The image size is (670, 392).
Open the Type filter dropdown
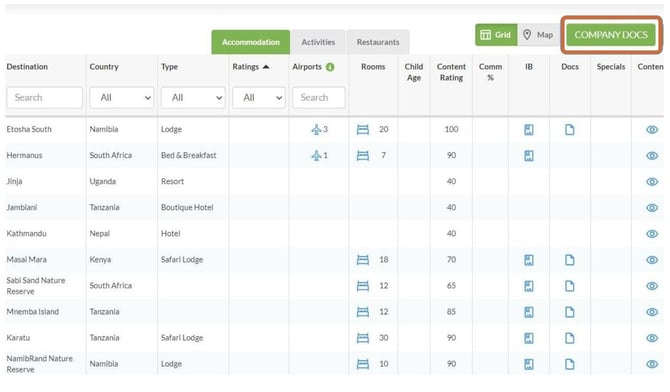[193, 97]
